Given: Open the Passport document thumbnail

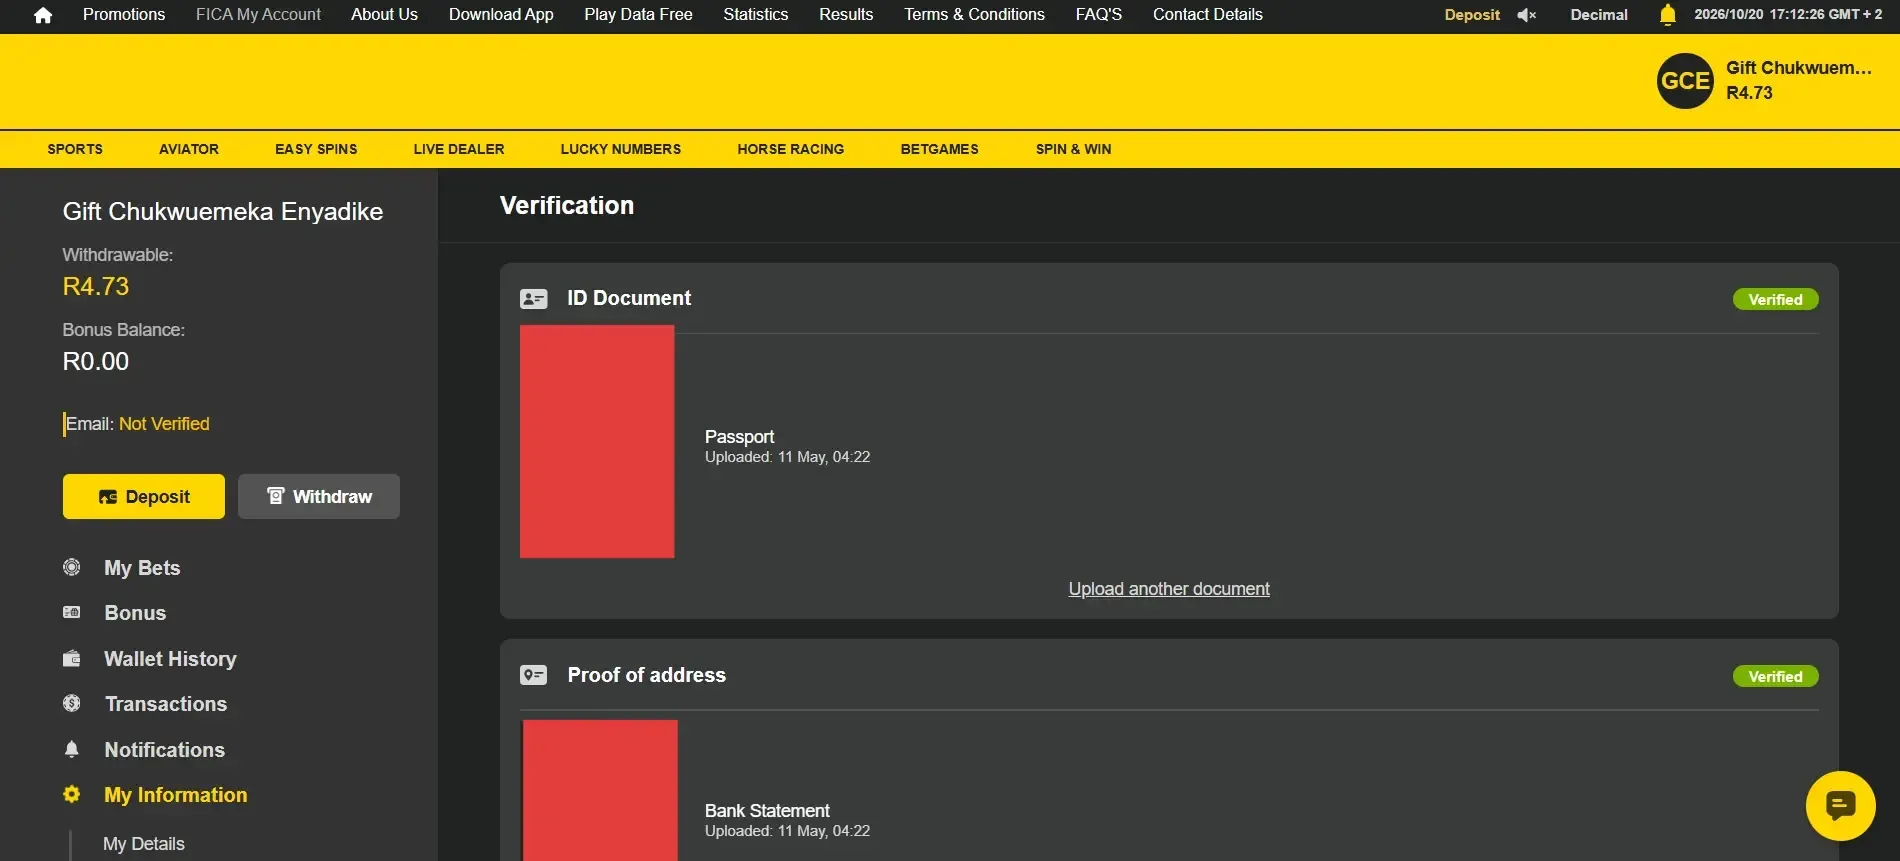Looking at the screenshot, I should click(x=597, y=441).
